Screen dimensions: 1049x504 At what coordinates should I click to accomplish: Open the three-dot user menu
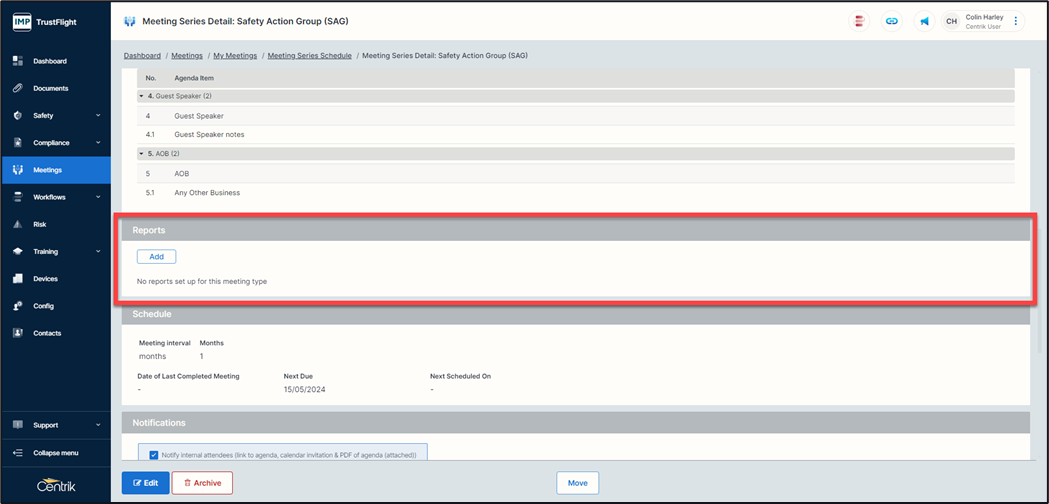coord(1016,21)
